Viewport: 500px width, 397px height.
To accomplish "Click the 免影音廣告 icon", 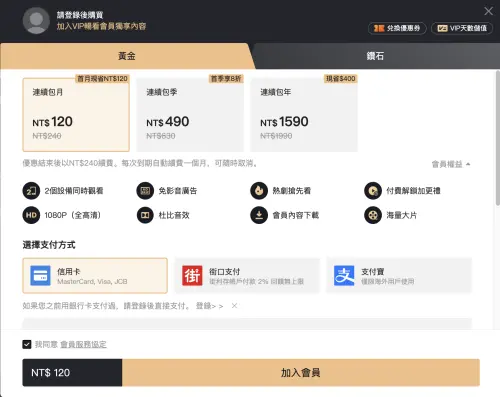I will tap(145, 191).
